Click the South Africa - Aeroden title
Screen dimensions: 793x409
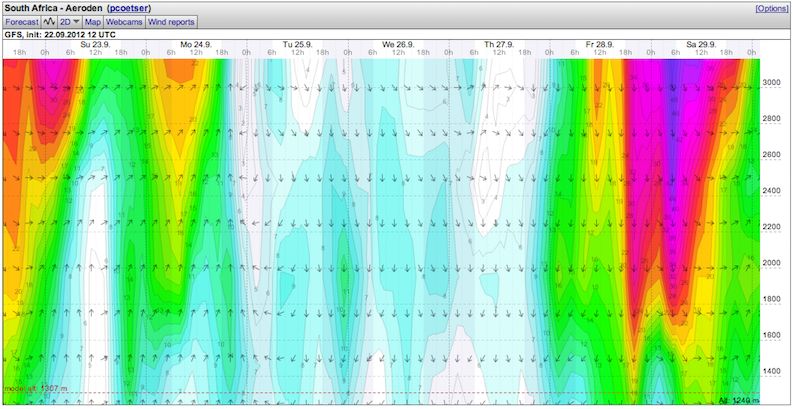(x=54, y=9)
